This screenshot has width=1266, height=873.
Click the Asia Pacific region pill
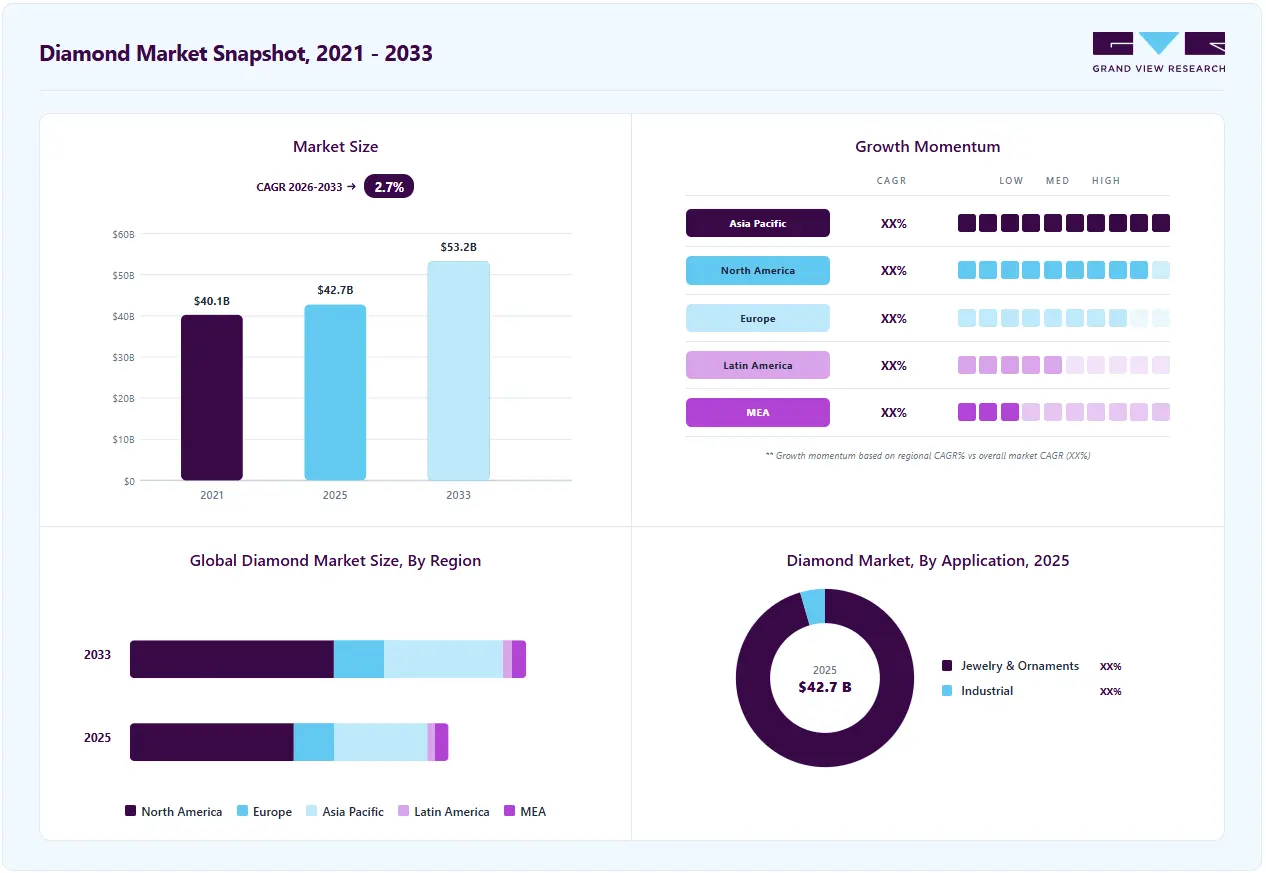click(758, 223)
